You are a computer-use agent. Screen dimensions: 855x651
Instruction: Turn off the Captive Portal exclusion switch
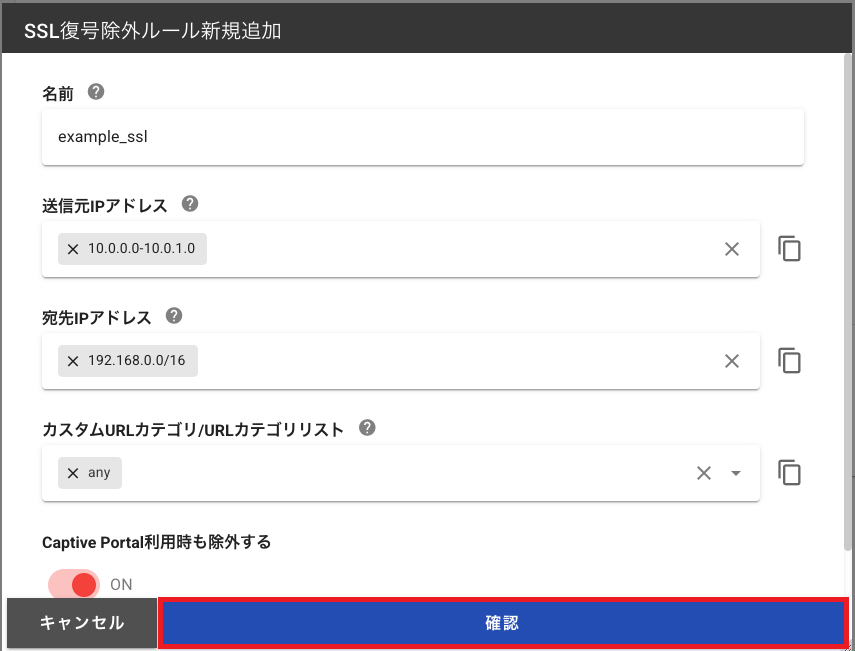[x=74, y=584]
